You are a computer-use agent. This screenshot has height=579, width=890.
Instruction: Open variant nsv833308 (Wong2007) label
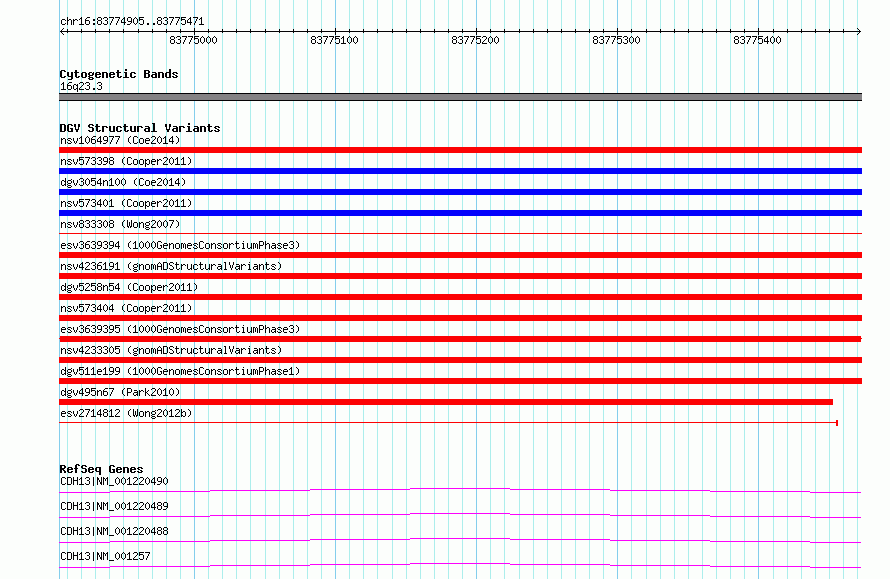[x=120, y=224]
